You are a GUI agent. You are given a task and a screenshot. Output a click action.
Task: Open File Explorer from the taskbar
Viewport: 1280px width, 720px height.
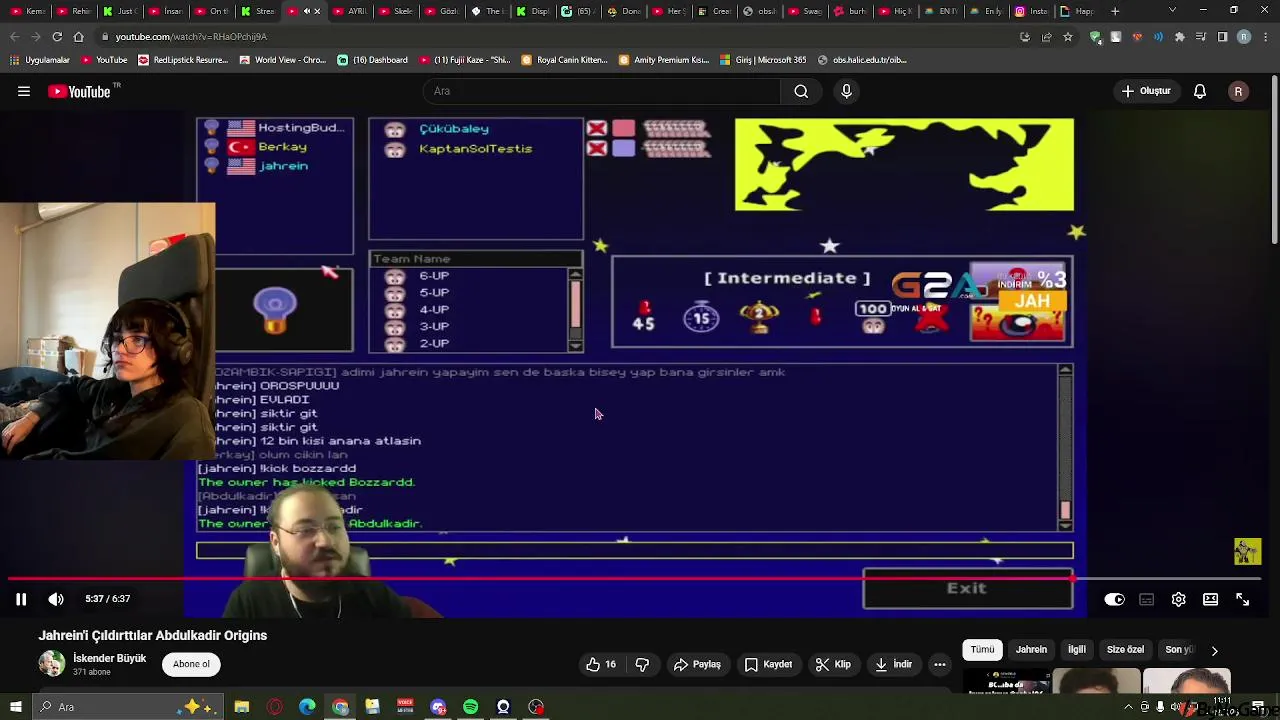pos(242,707)
